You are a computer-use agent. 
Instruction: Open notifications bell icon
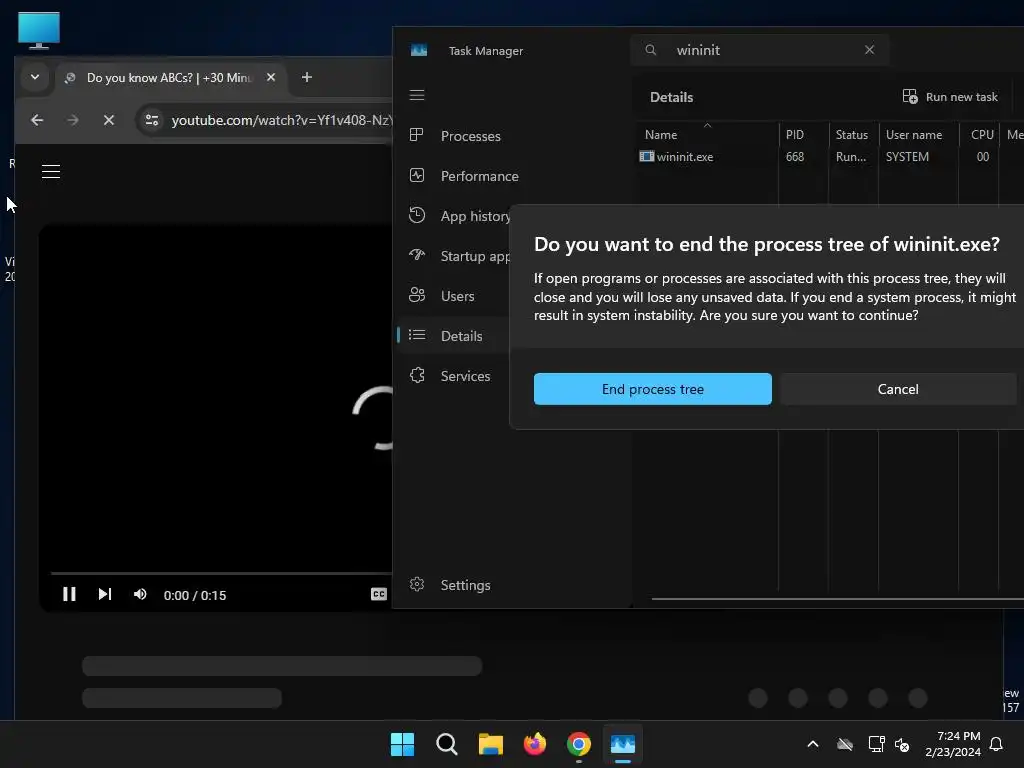click(996, 744)
